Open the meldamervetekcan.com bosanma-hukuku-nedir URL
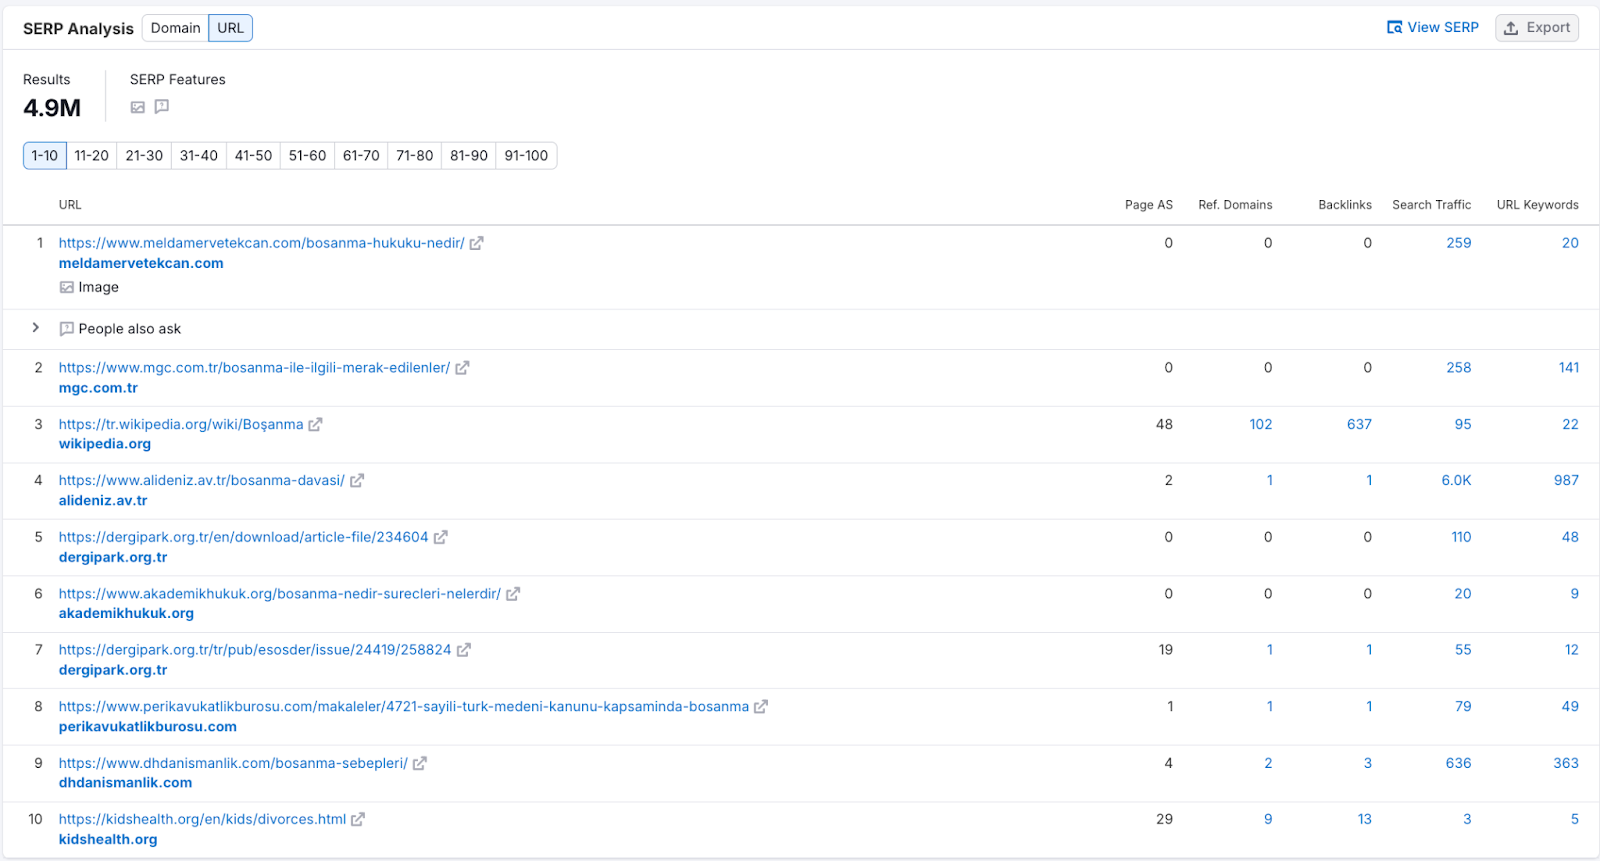The height and width of the screenshot is (861, 1600). coord(262,243)
